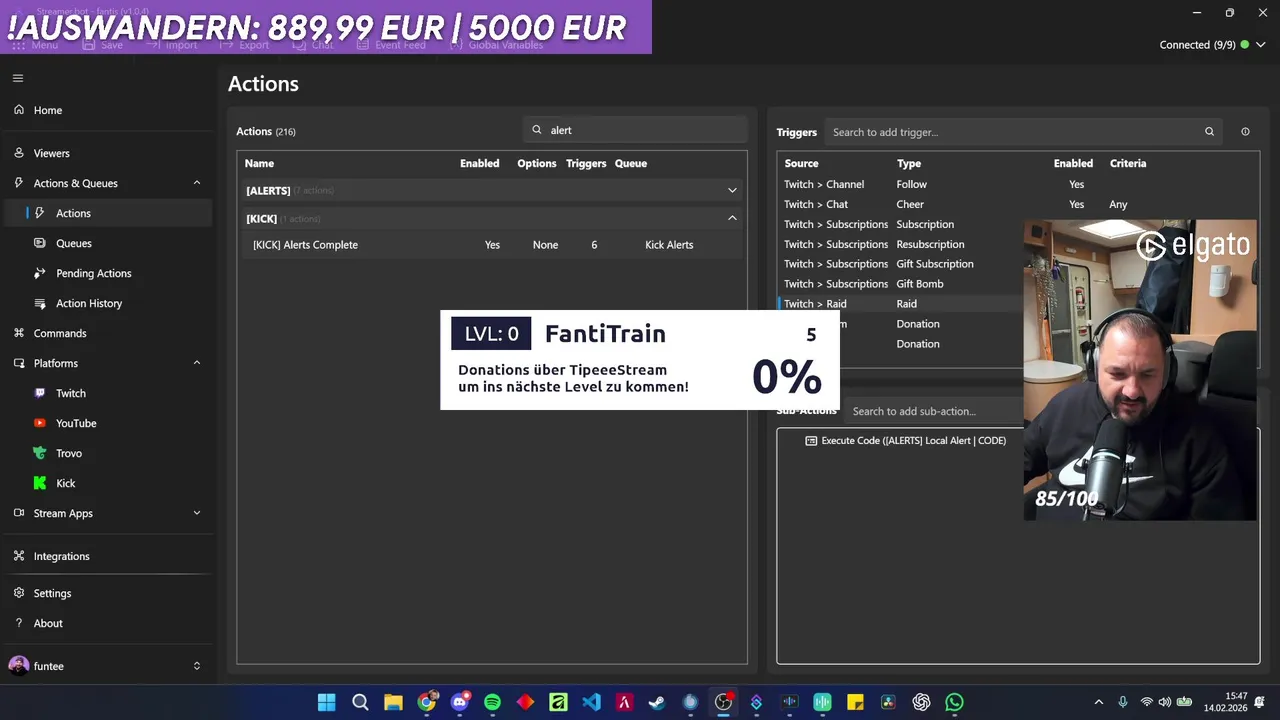Click 'Yes' enabled value of Kick Alerts Complete
Image resolution: width=1280 pixels, height=720 pixels.
tap(492, 245)
